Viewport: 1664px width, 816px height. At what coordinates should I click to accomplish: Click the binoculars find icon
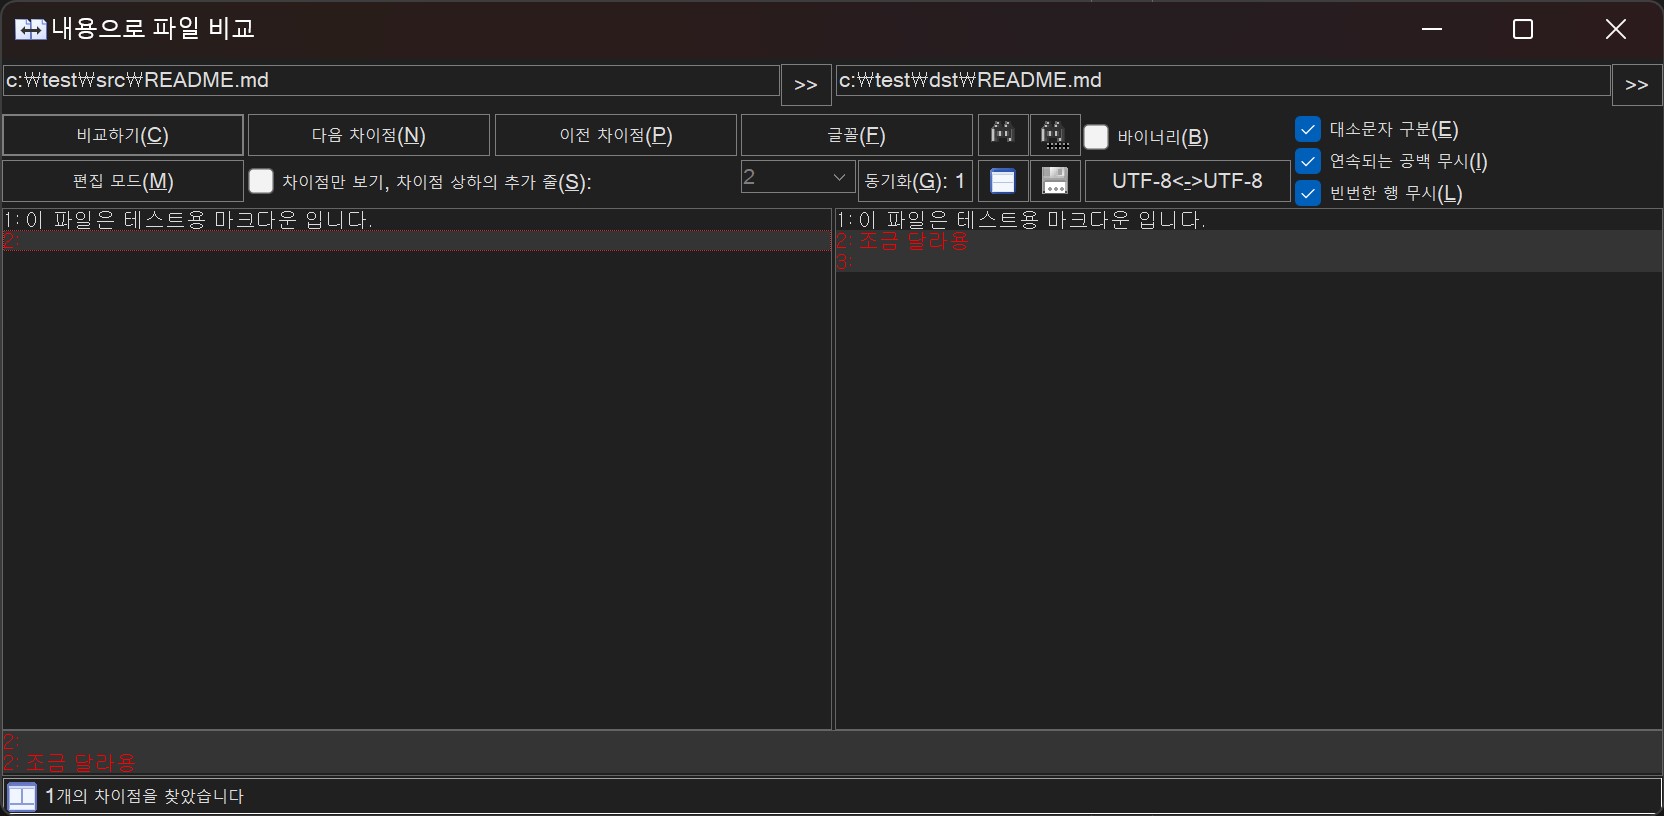pyautogui.click(x=1002, y=135)
